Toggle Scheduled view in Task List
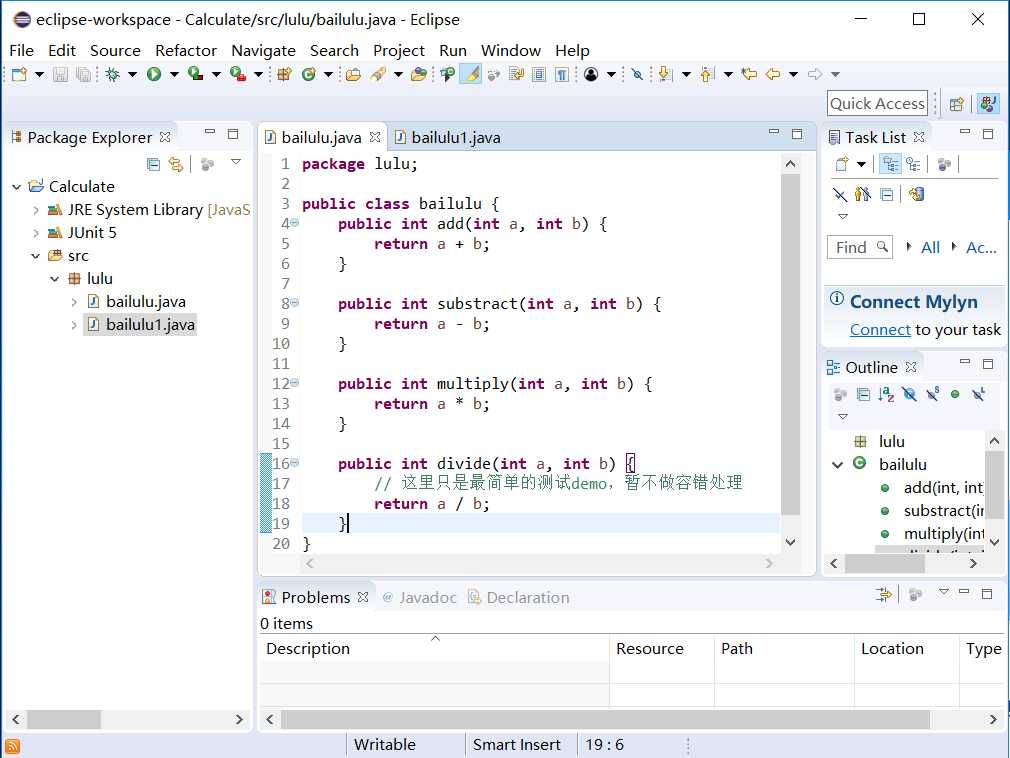The width and height of the screenshot is (1010, 758). pos(913,164)
